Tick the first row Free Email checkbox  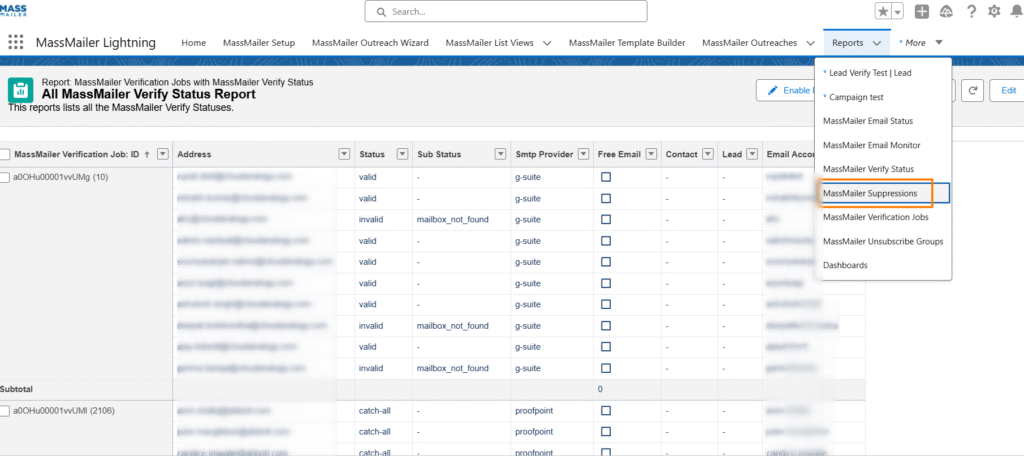(605, 177)
